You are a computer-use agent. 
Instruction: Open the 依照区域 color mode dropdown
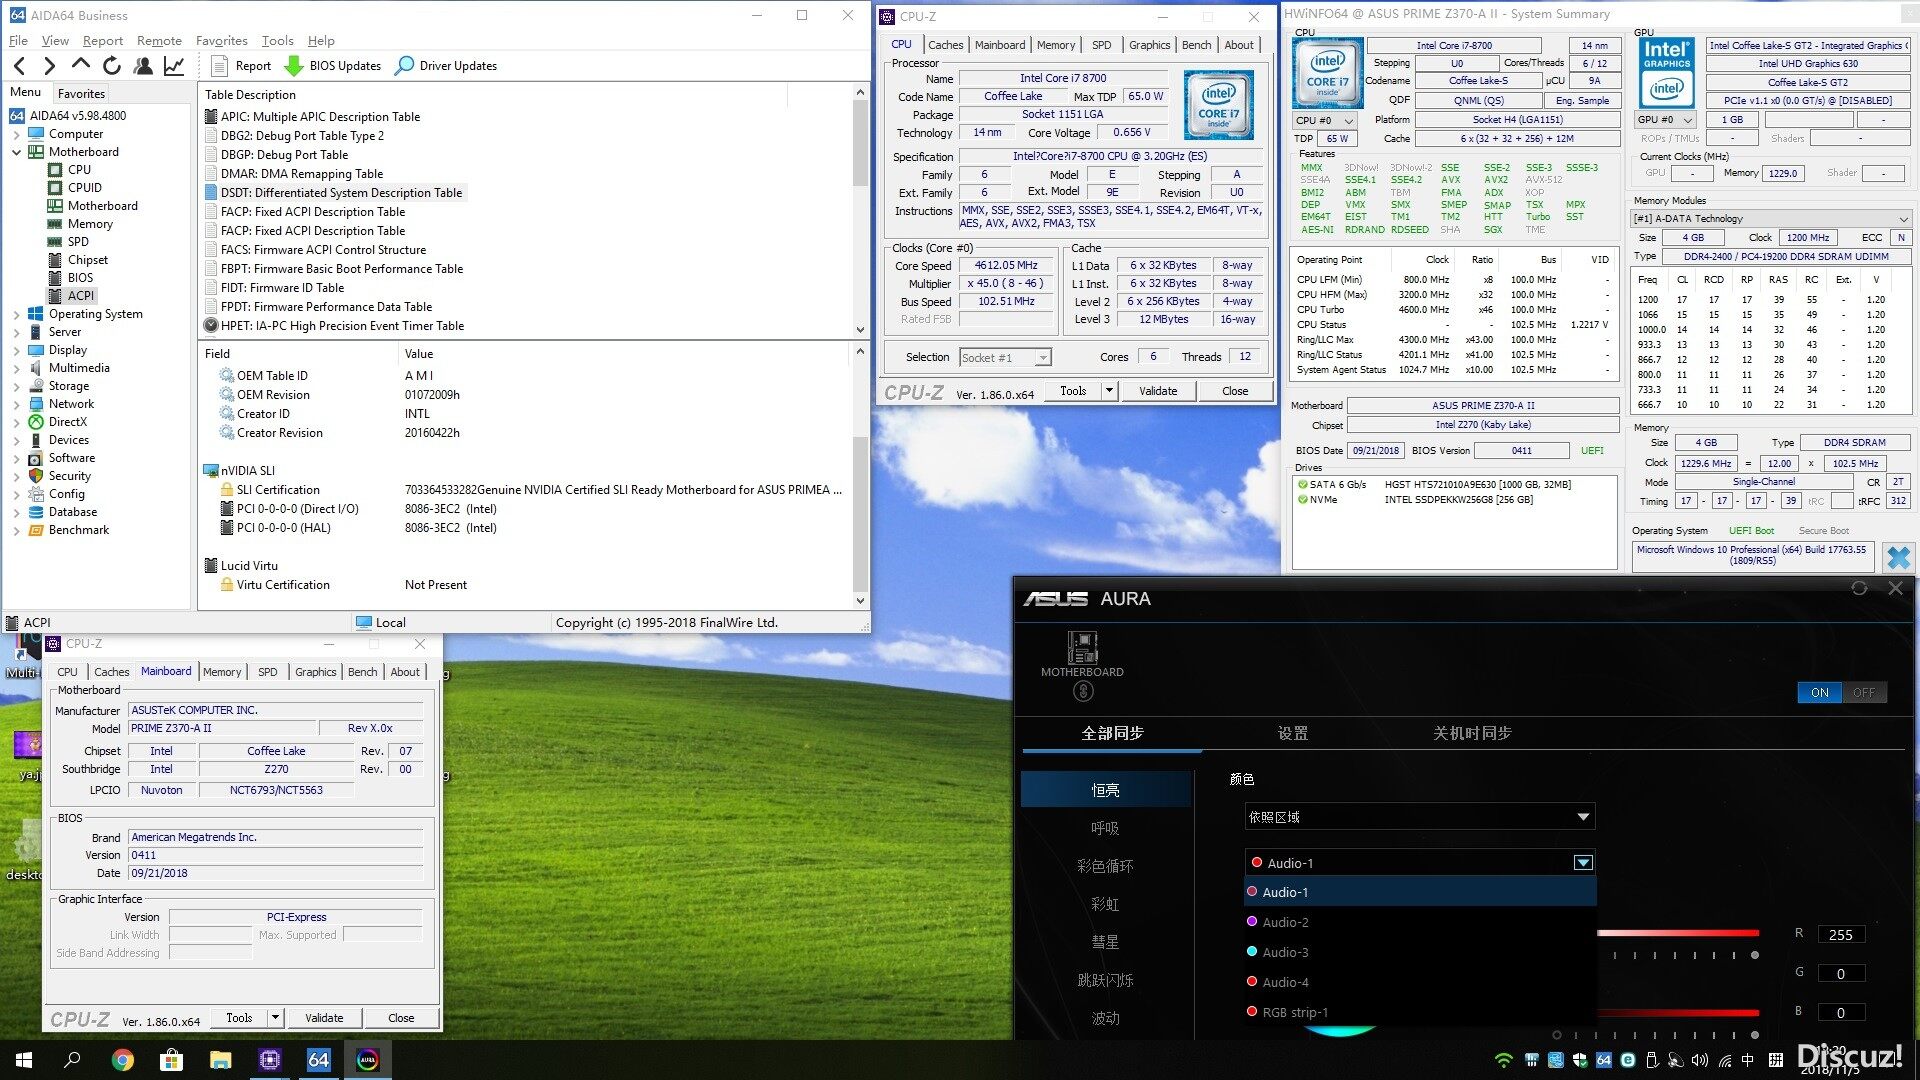1419,817
